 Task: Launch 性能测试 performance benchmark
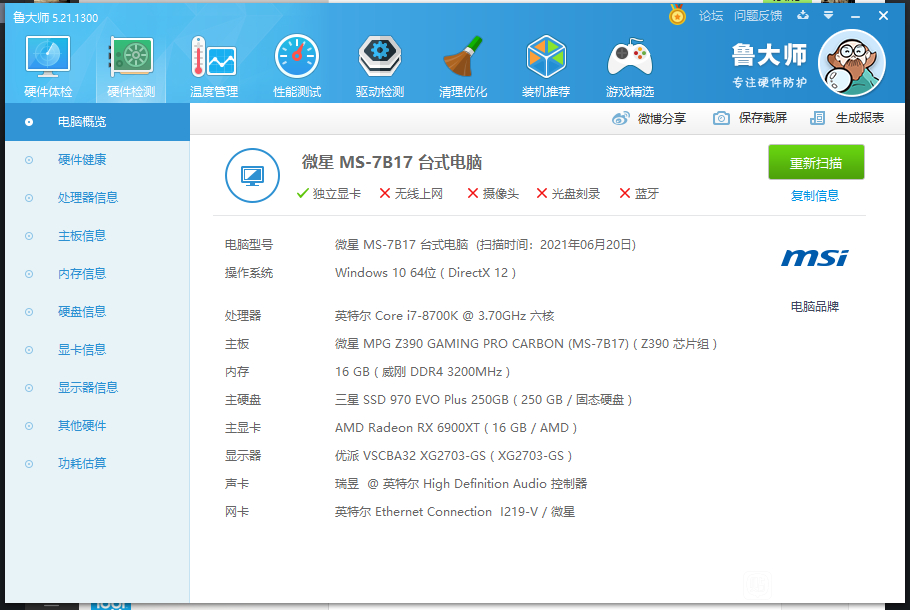(x=297, y=67)
